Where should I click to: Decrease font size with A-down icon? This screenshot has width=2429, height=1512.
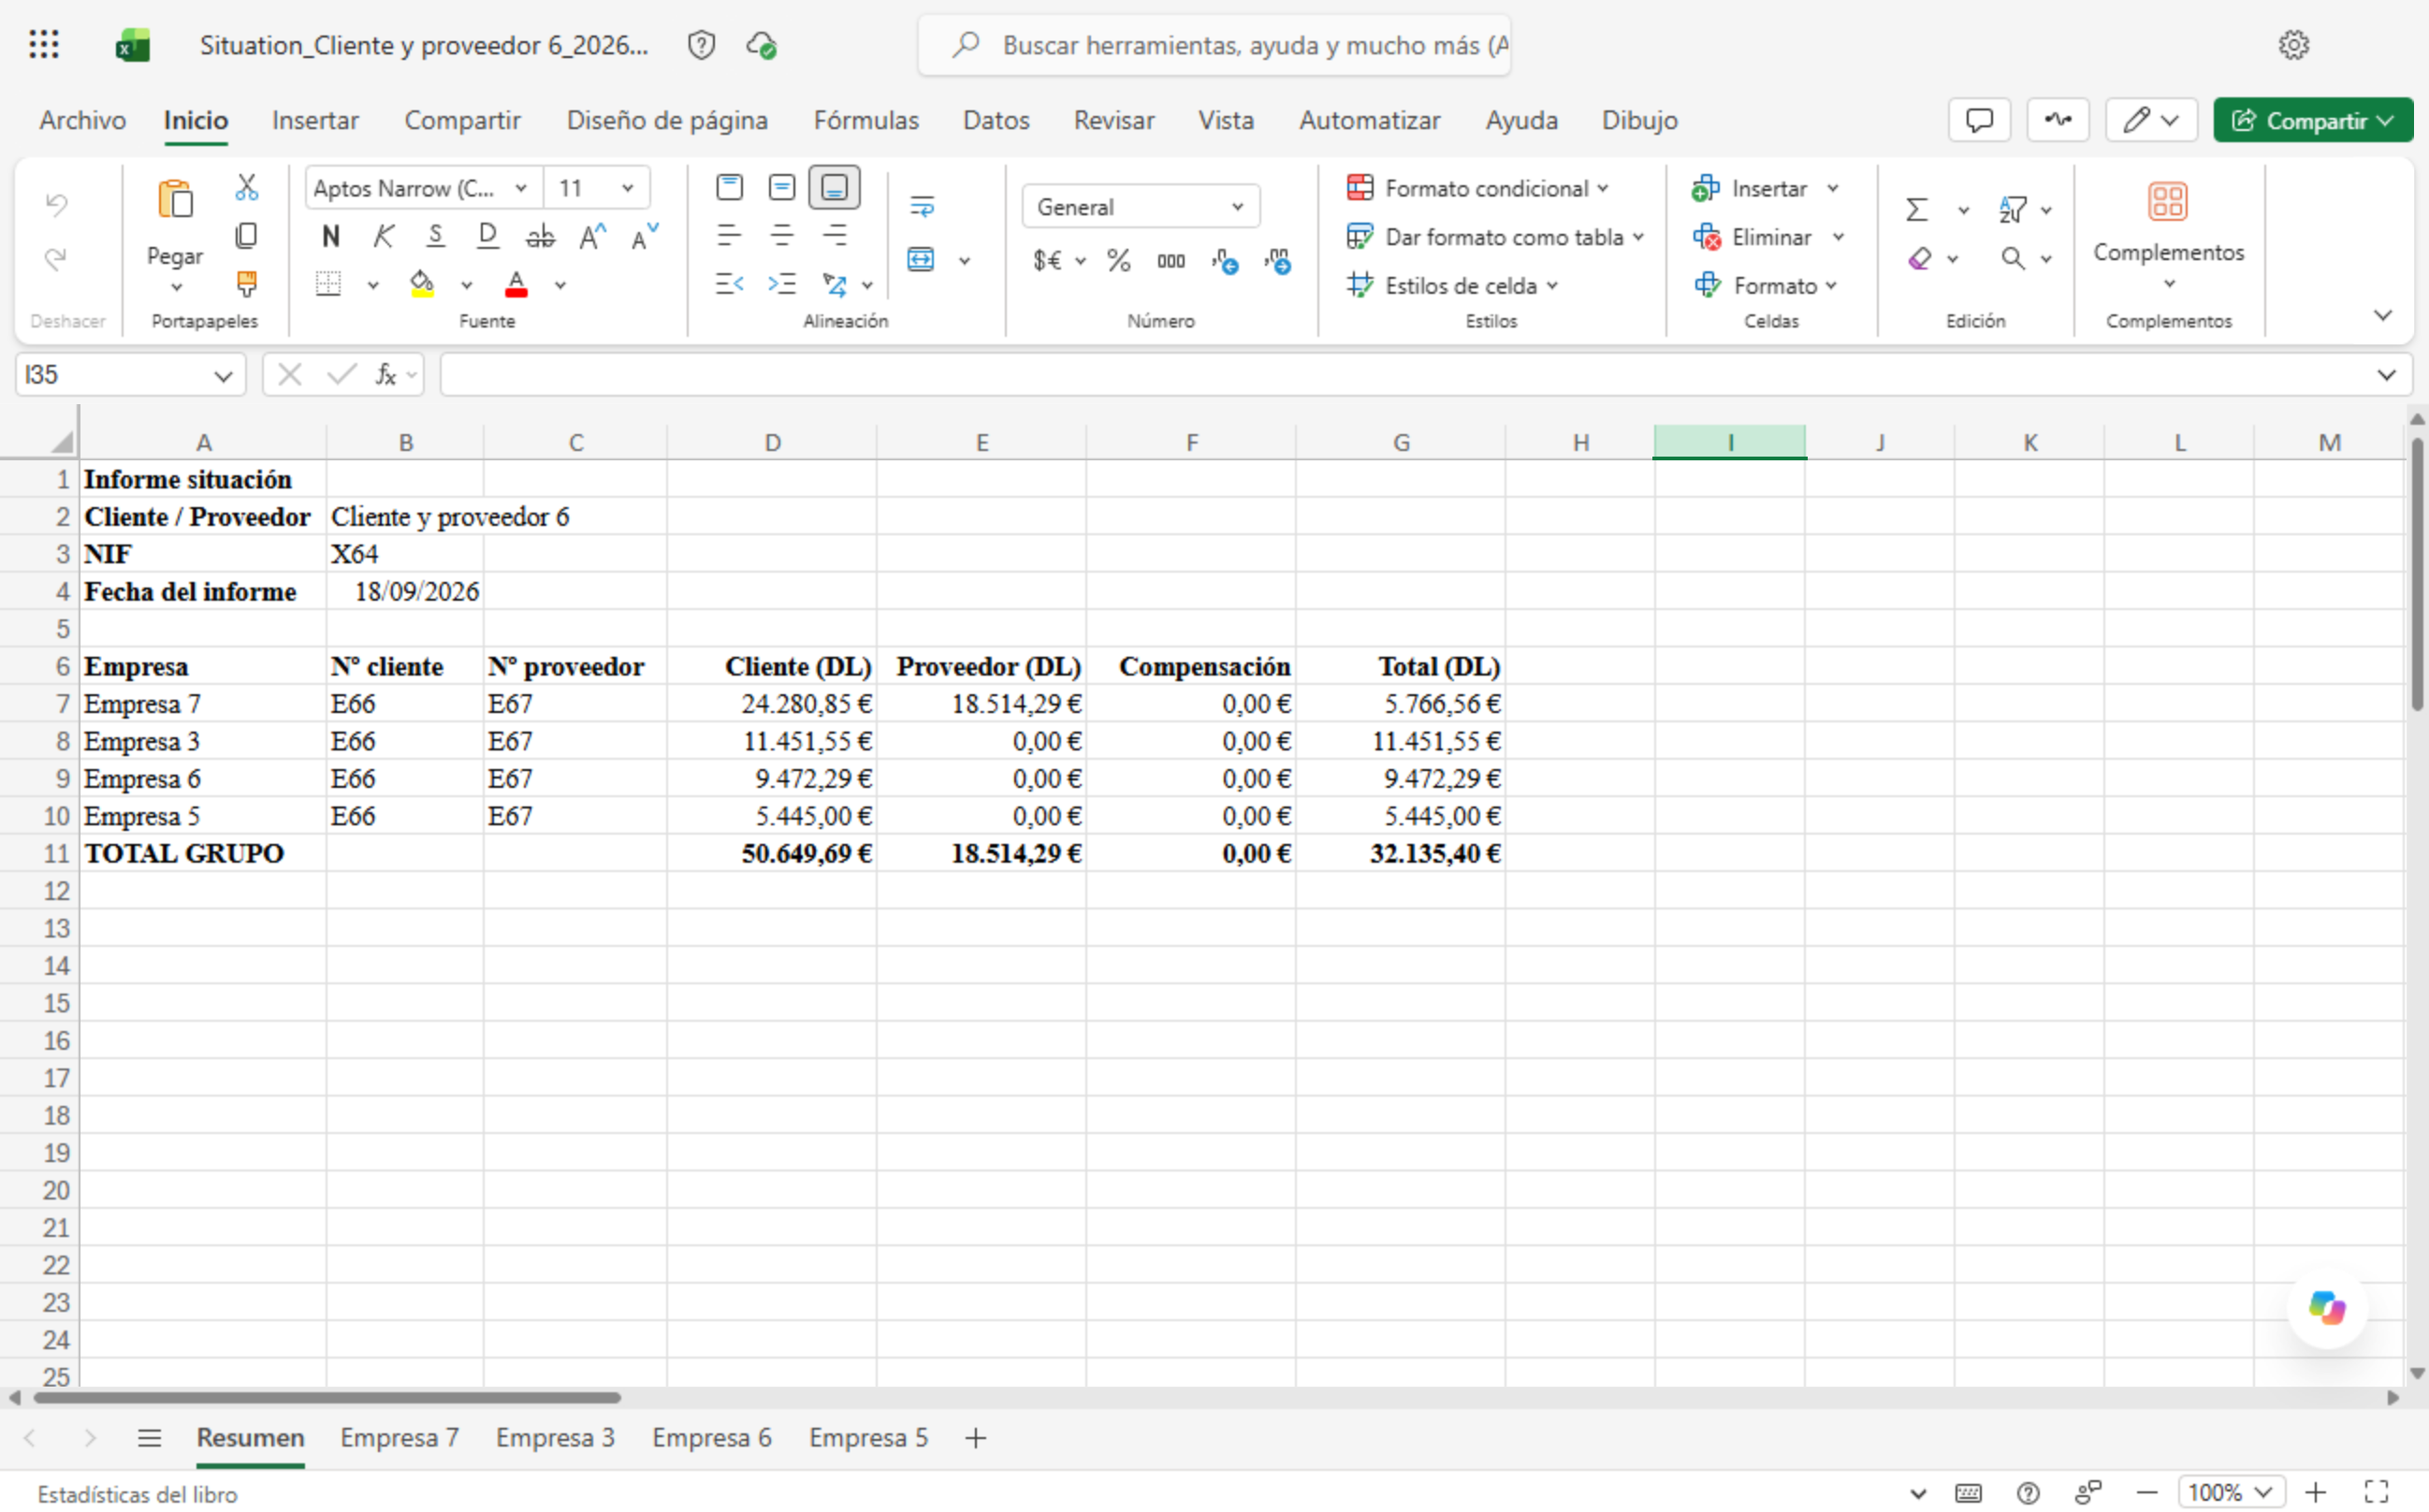tap(645, 237)
